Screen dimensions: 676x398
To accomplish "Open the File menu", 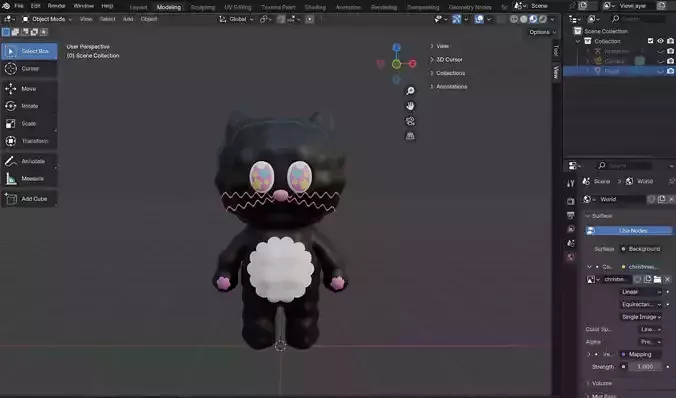I will pos(19,6).
